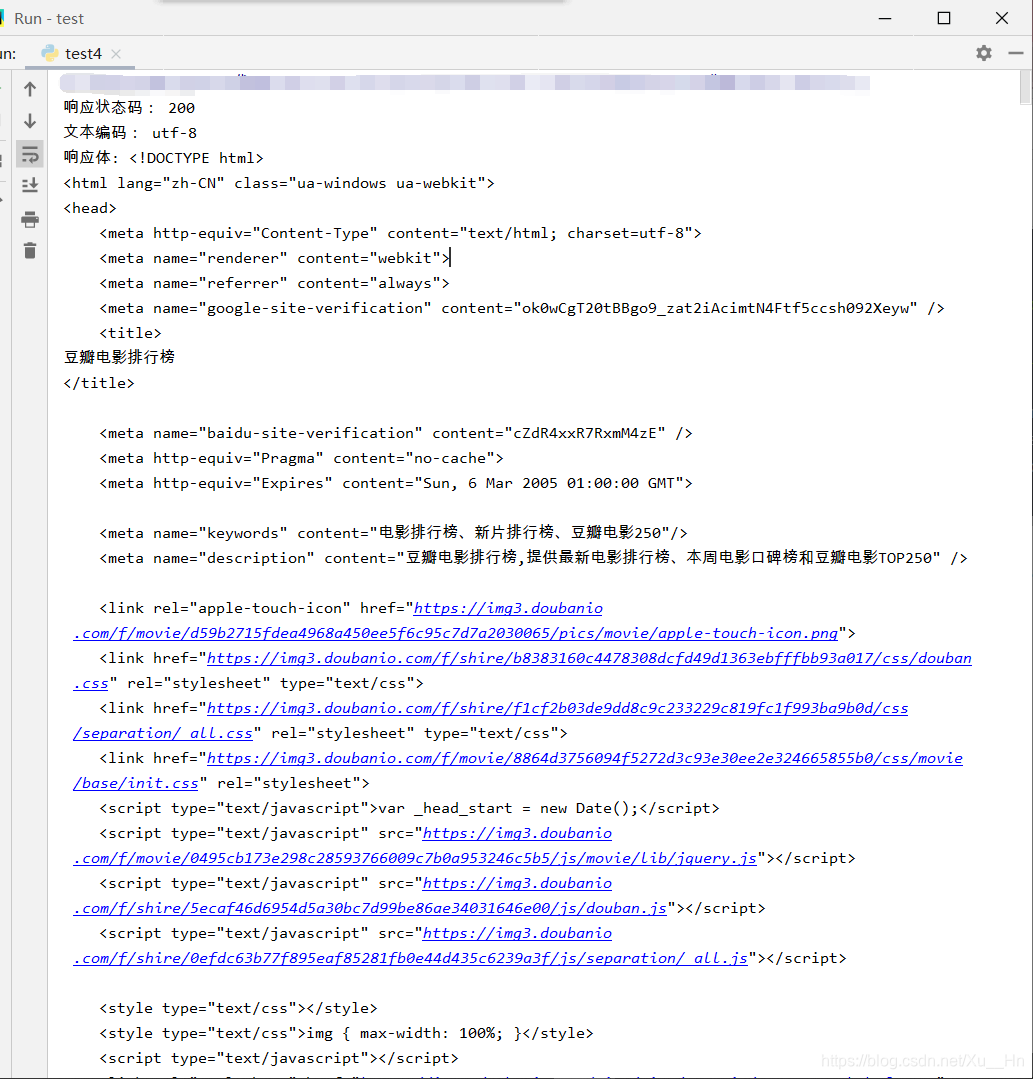Click the baidu-site-verification meta line
Viewport: 1033px width, 1079px height.
coord(396,434)
